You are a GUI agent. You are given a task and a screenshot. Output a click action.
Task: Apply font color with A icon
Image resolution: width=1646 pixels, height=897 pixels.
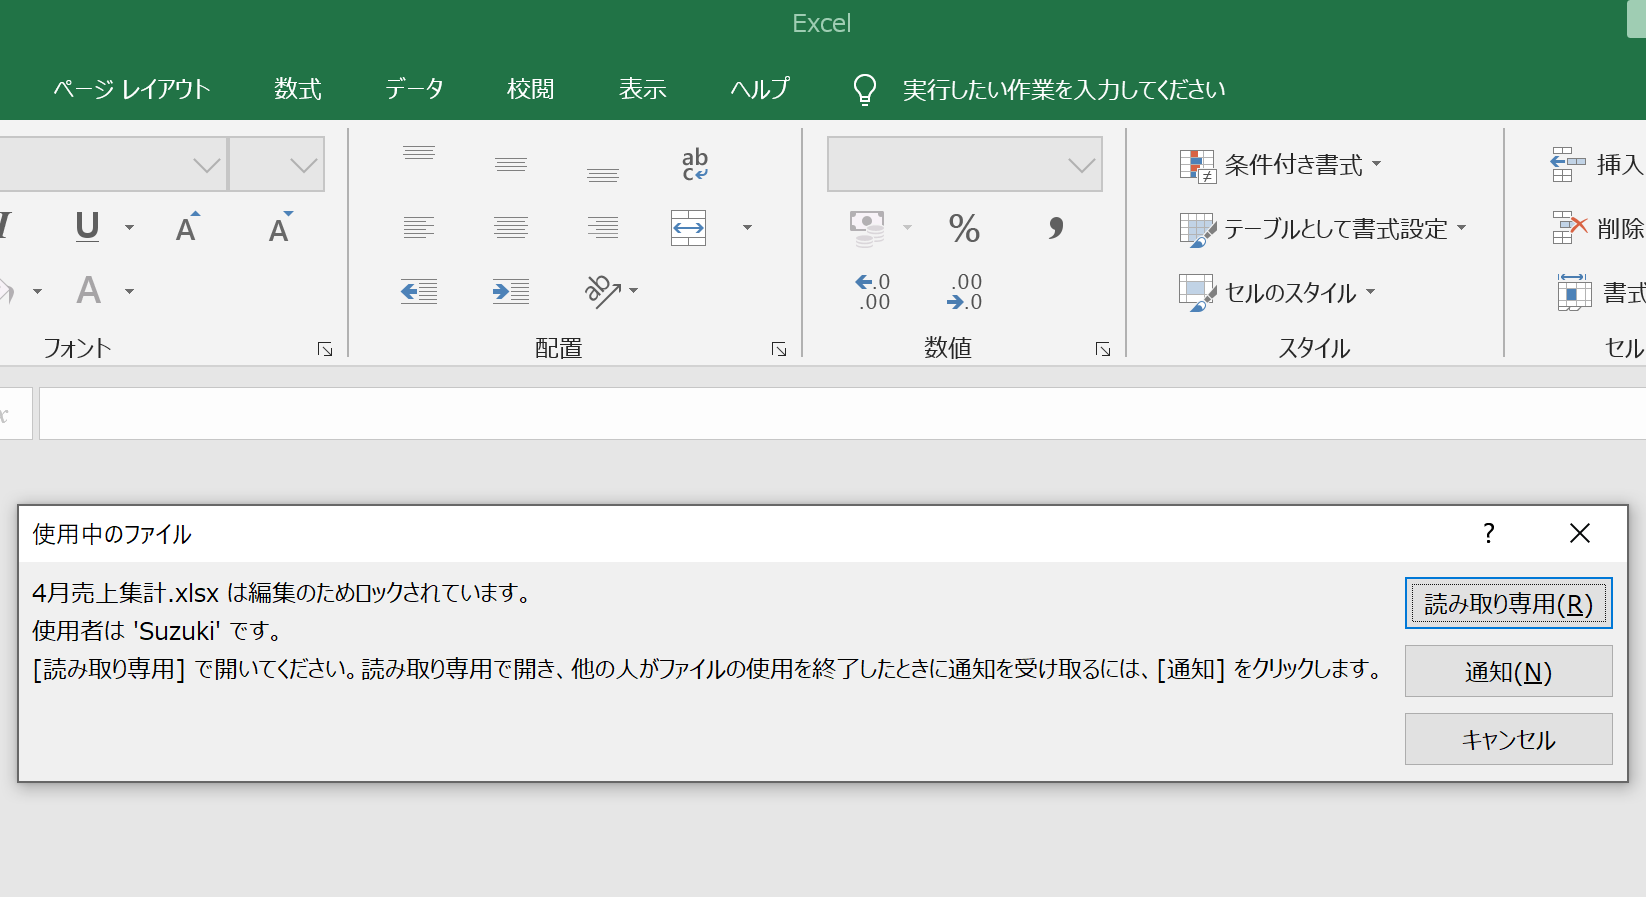pyautogui.click(x=89, y=291)
